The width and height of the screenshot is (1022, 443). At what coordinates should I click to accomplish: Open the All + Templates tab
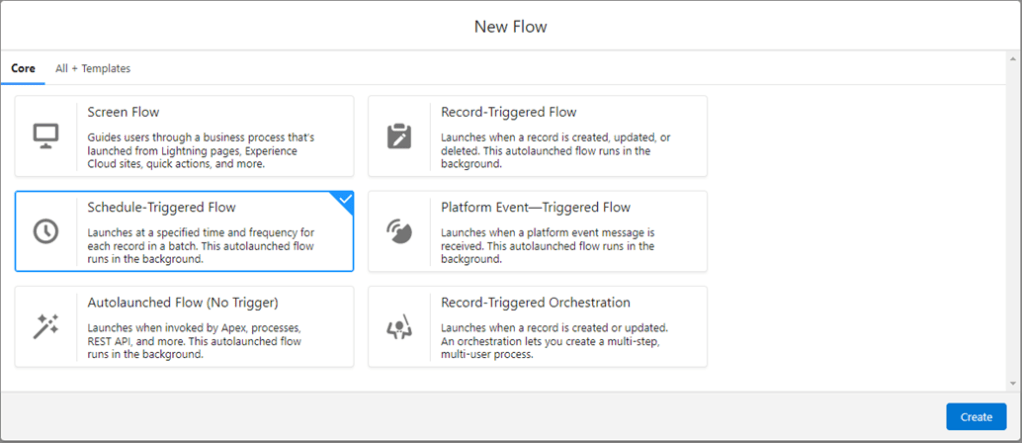tap(93, 69)
